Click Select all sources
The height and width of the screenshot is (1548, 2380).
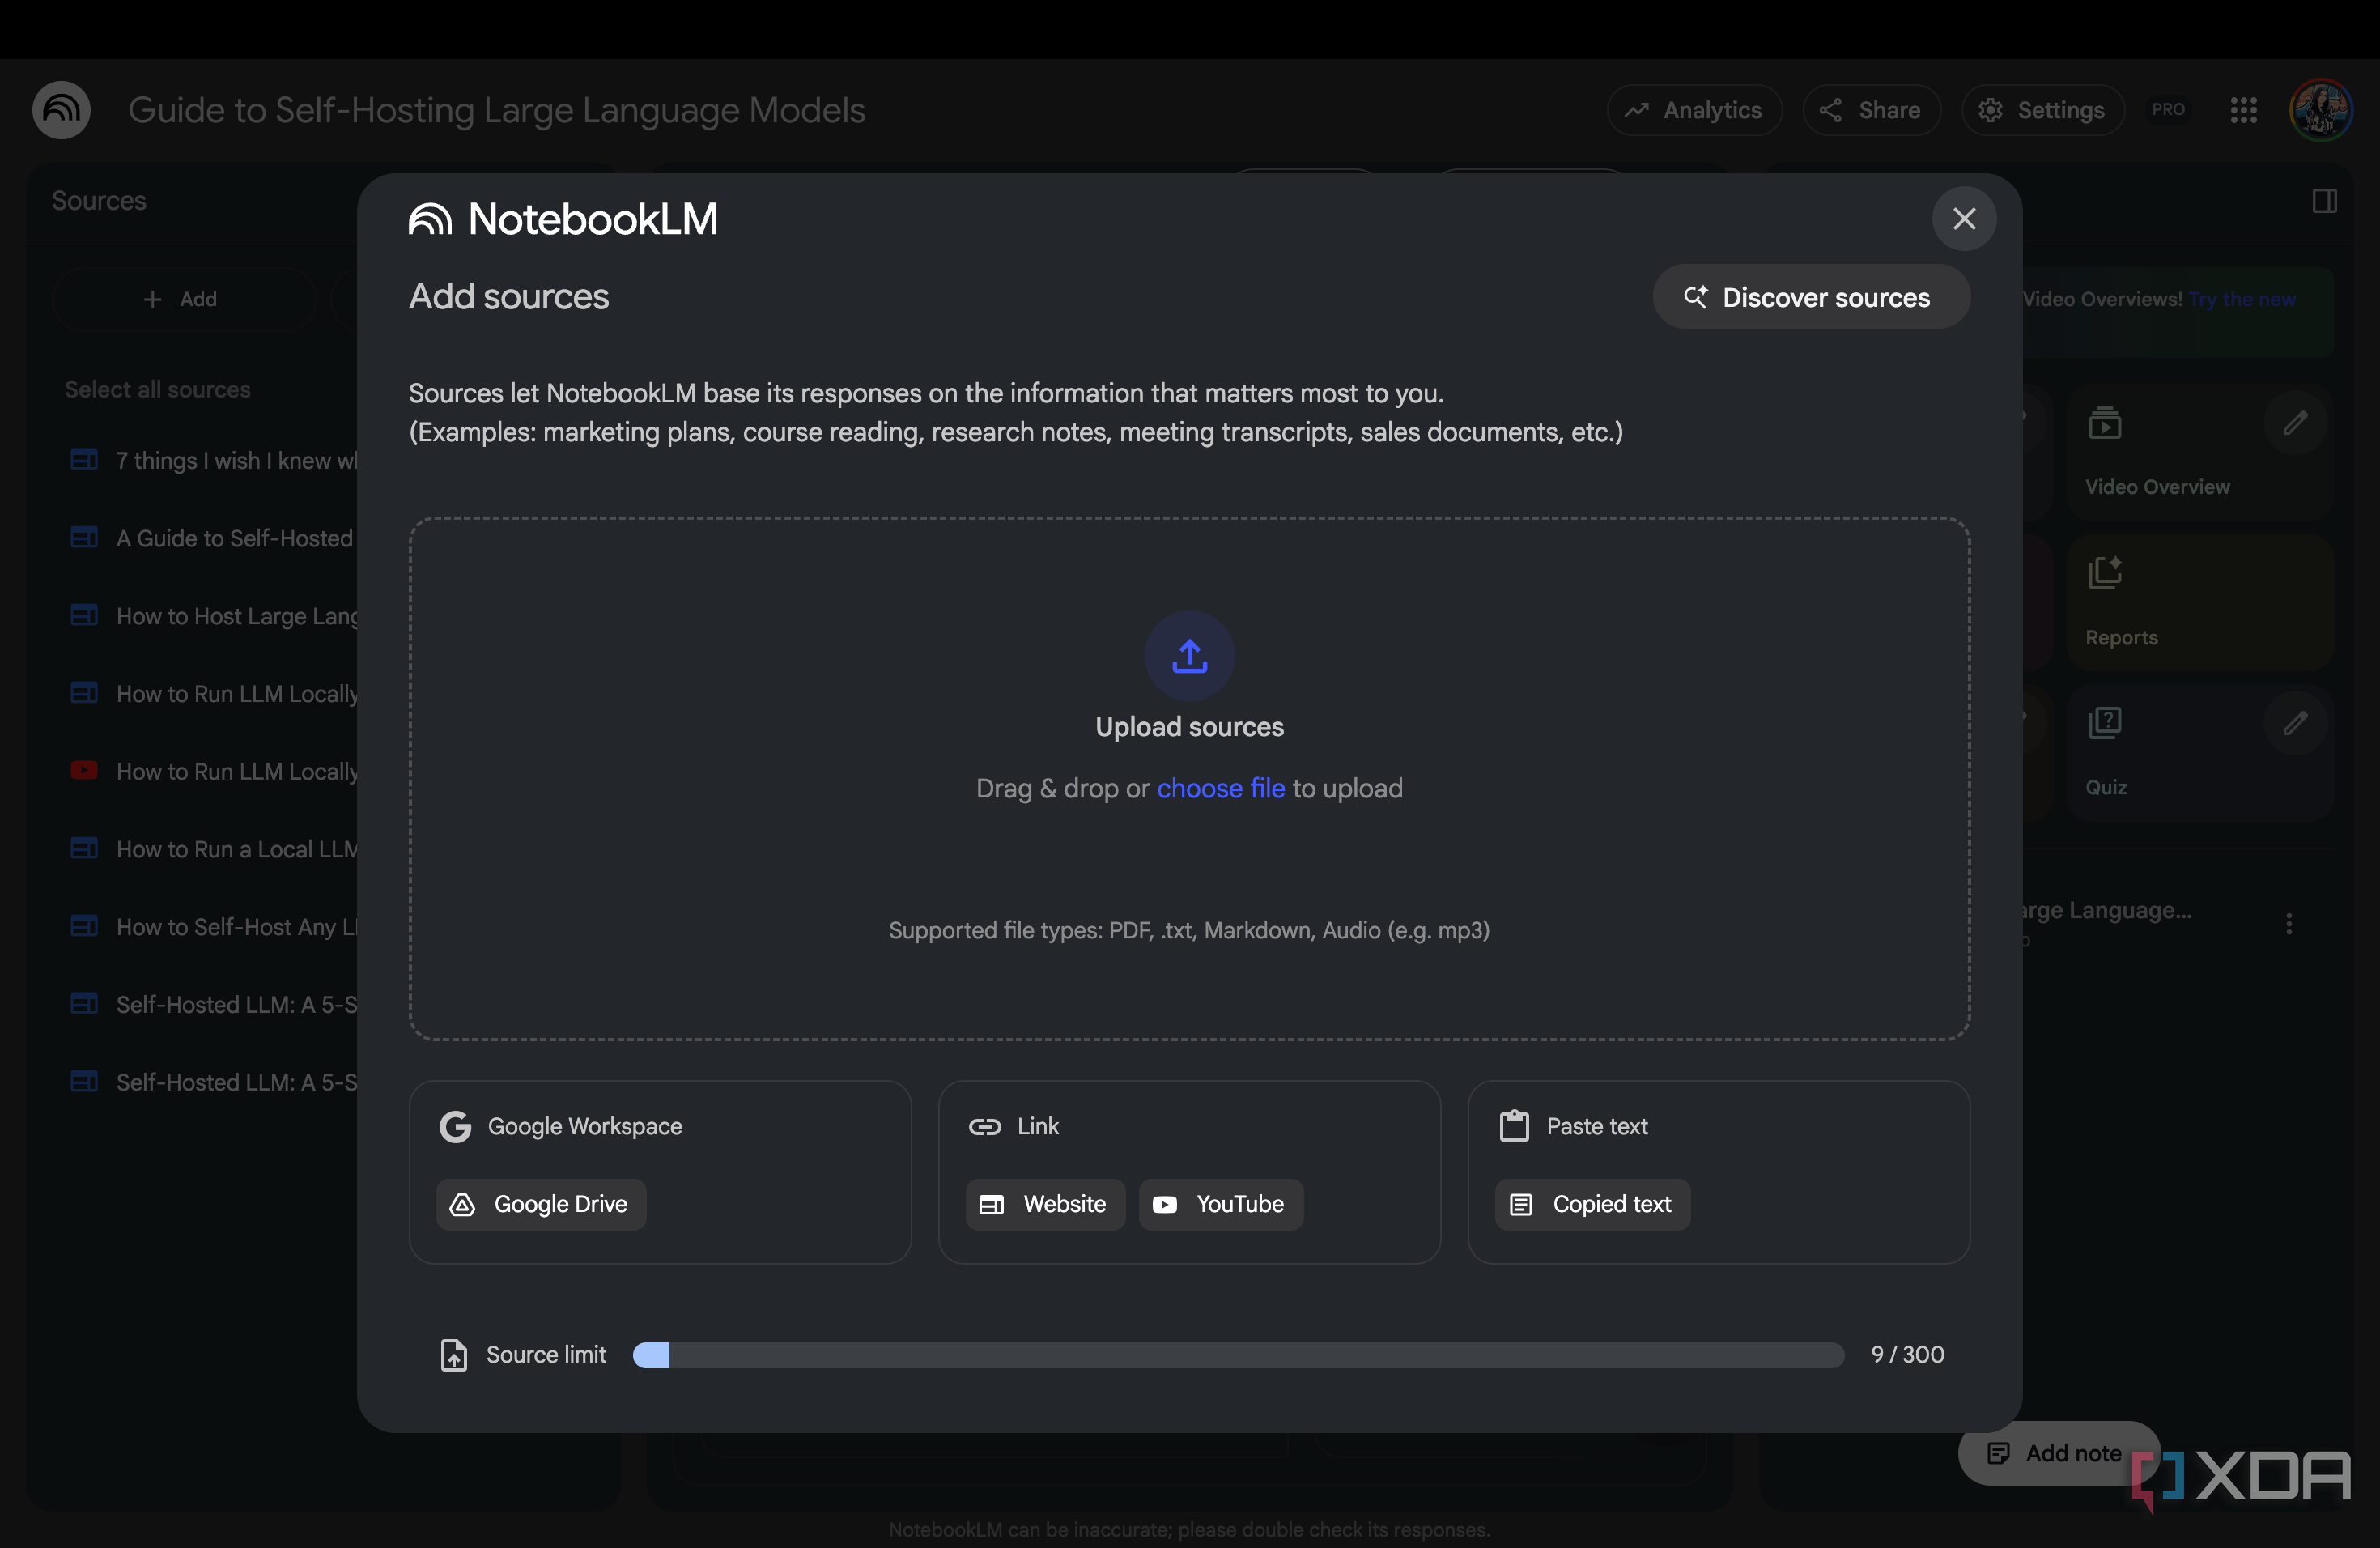tap(158, 389)
